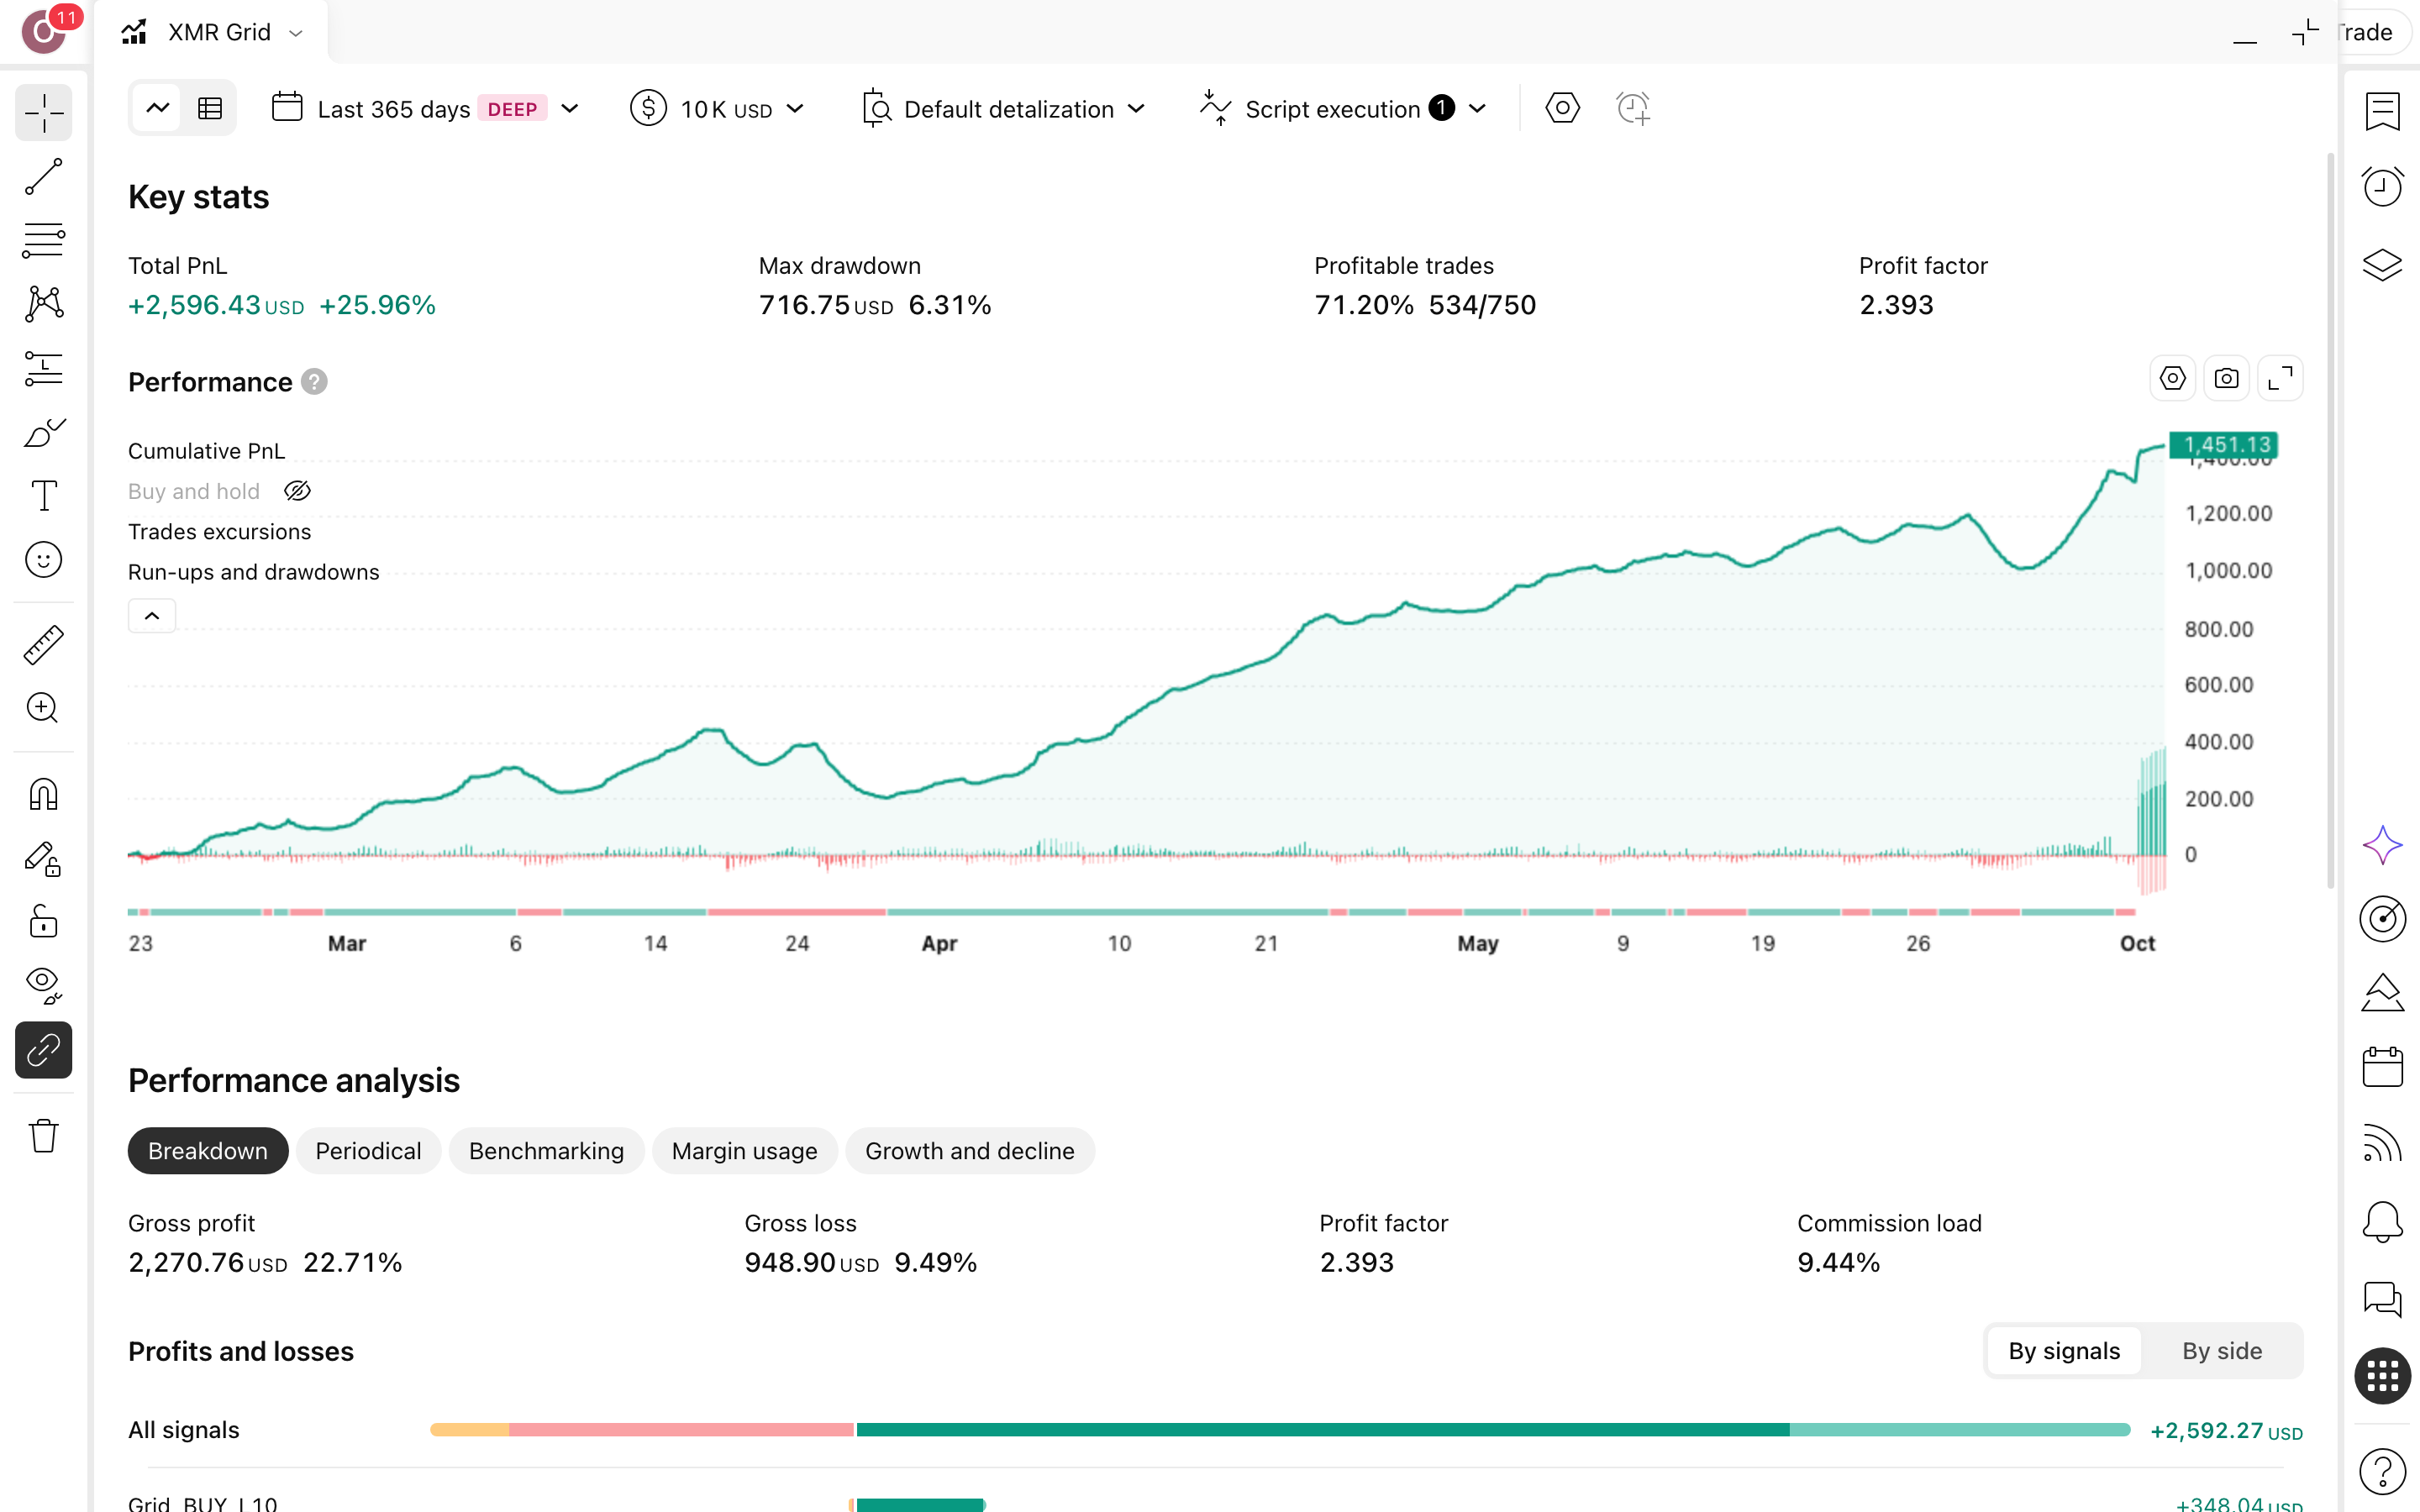Take a snapshot of the performance chart
The height and width of the screenshot is (1512, 2420).
tap(2226, 379)
